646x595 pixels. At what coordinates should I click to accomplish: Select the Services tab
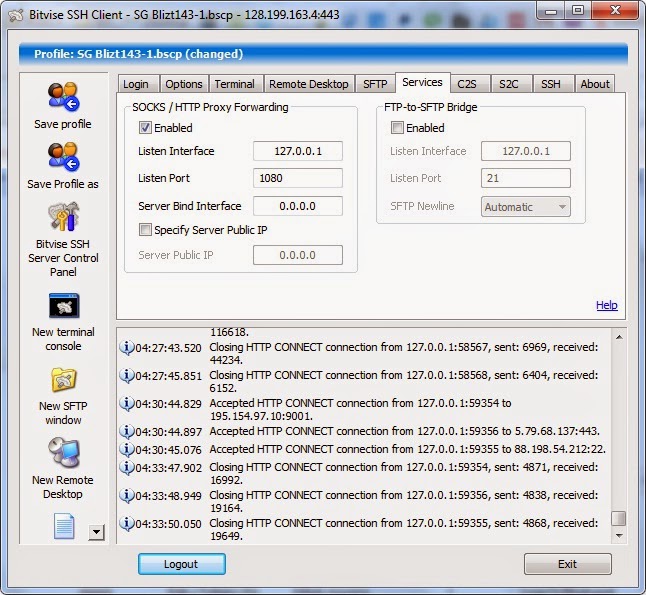tap(422, 82)
